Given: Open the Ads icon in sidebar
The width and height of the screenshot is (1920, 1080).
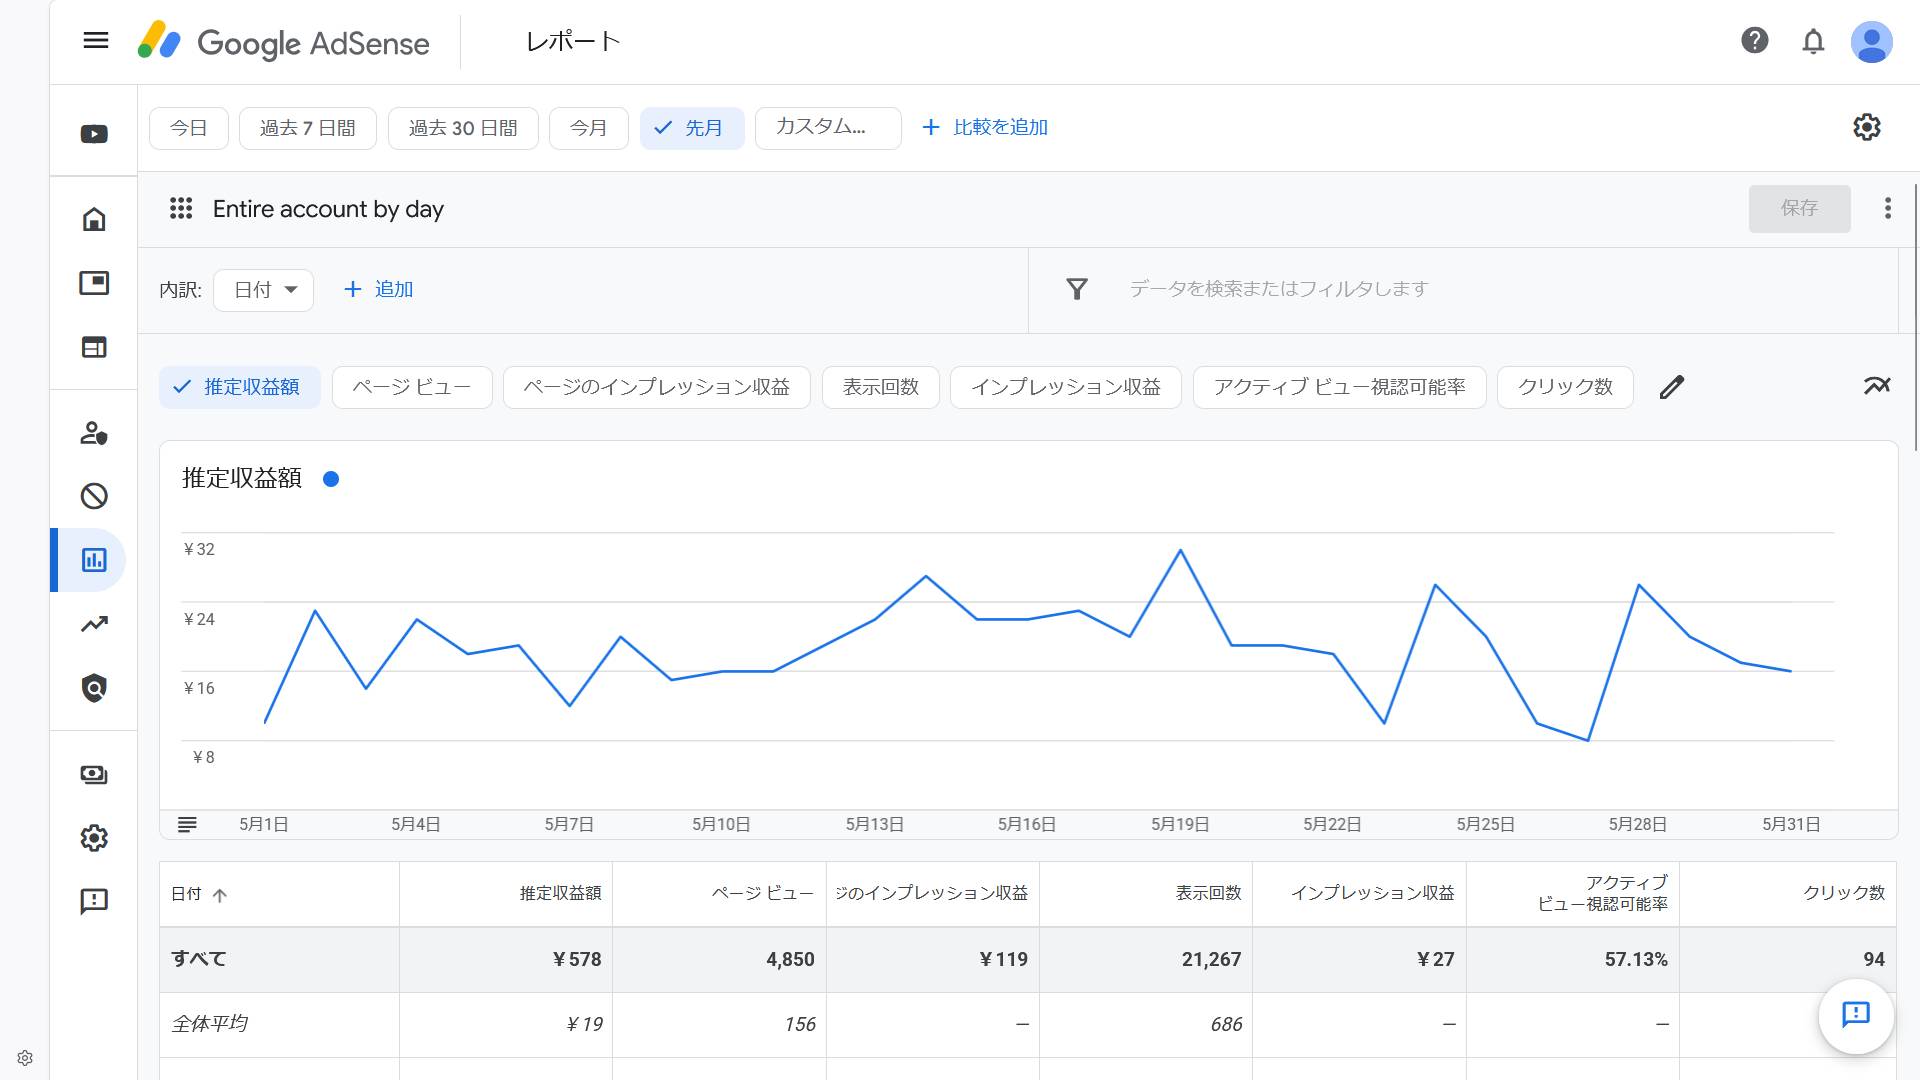Looking at the screenshot, I should tap(94, 283).
